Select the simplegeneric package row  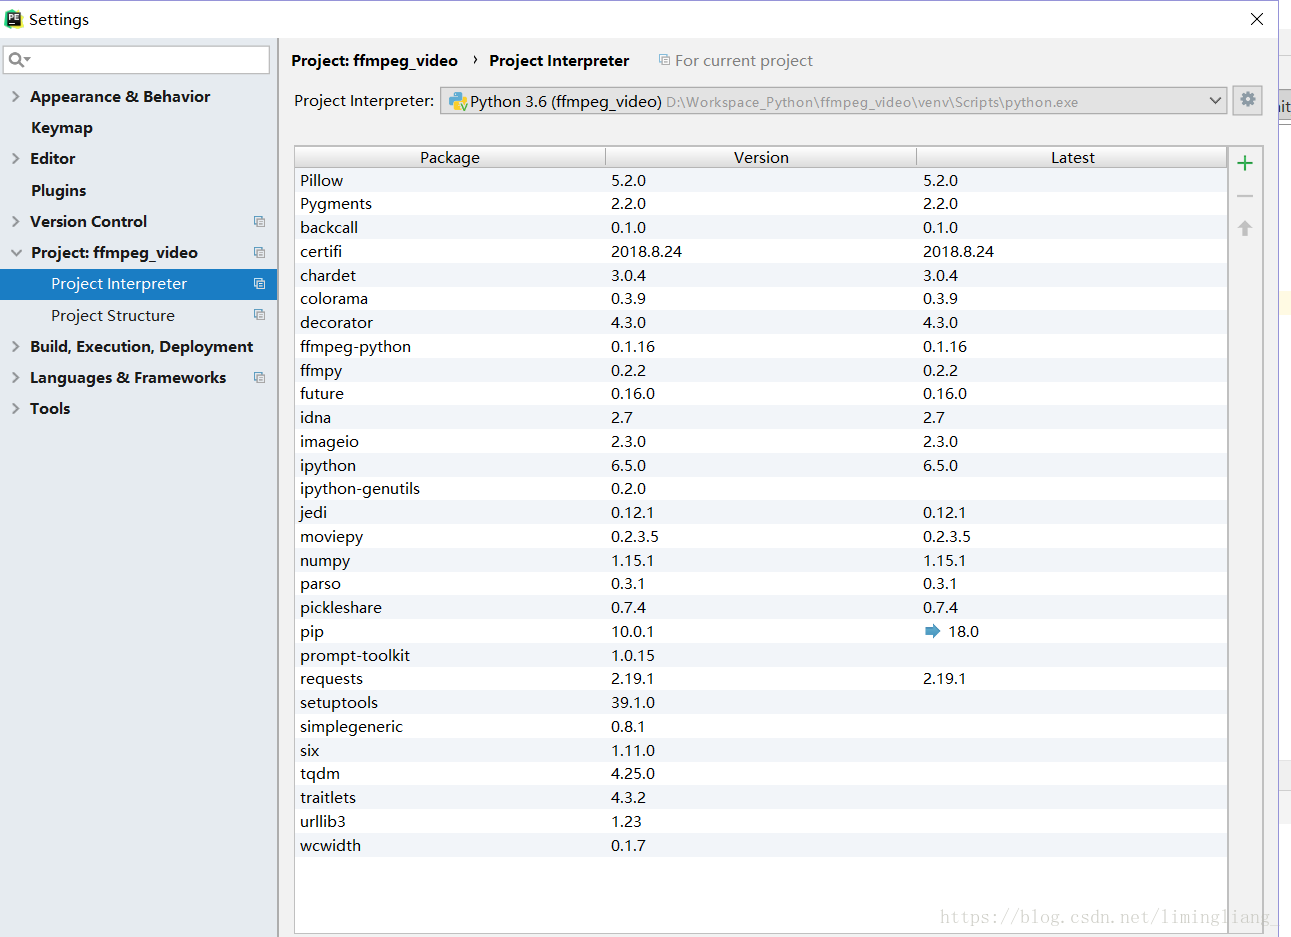761,727
